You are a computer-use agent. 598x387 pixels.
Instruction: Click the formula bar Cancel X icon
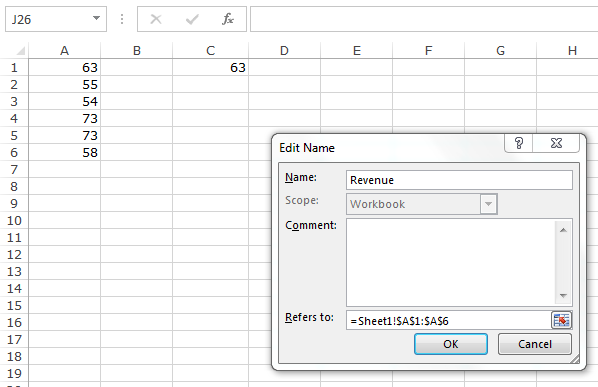pos(156,19)
